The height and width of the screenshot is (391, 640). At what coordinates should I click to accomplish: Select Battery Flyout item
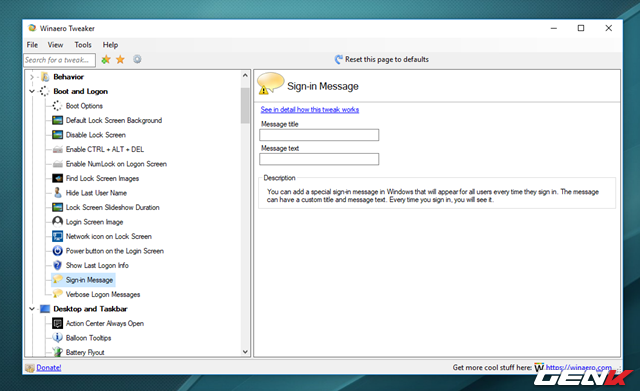pos(85,352)
